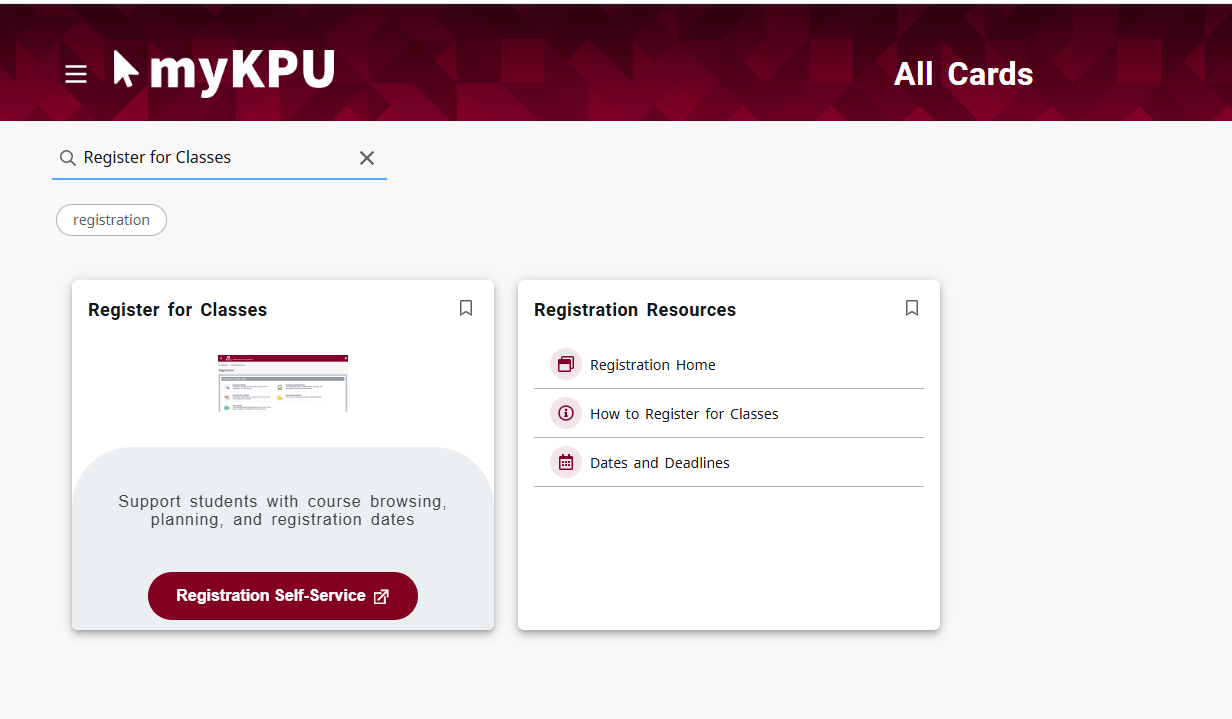Open the Register for Classes screenshot thumbnail
Viewport: 1232px width, 719px height.
click(283, 383)
